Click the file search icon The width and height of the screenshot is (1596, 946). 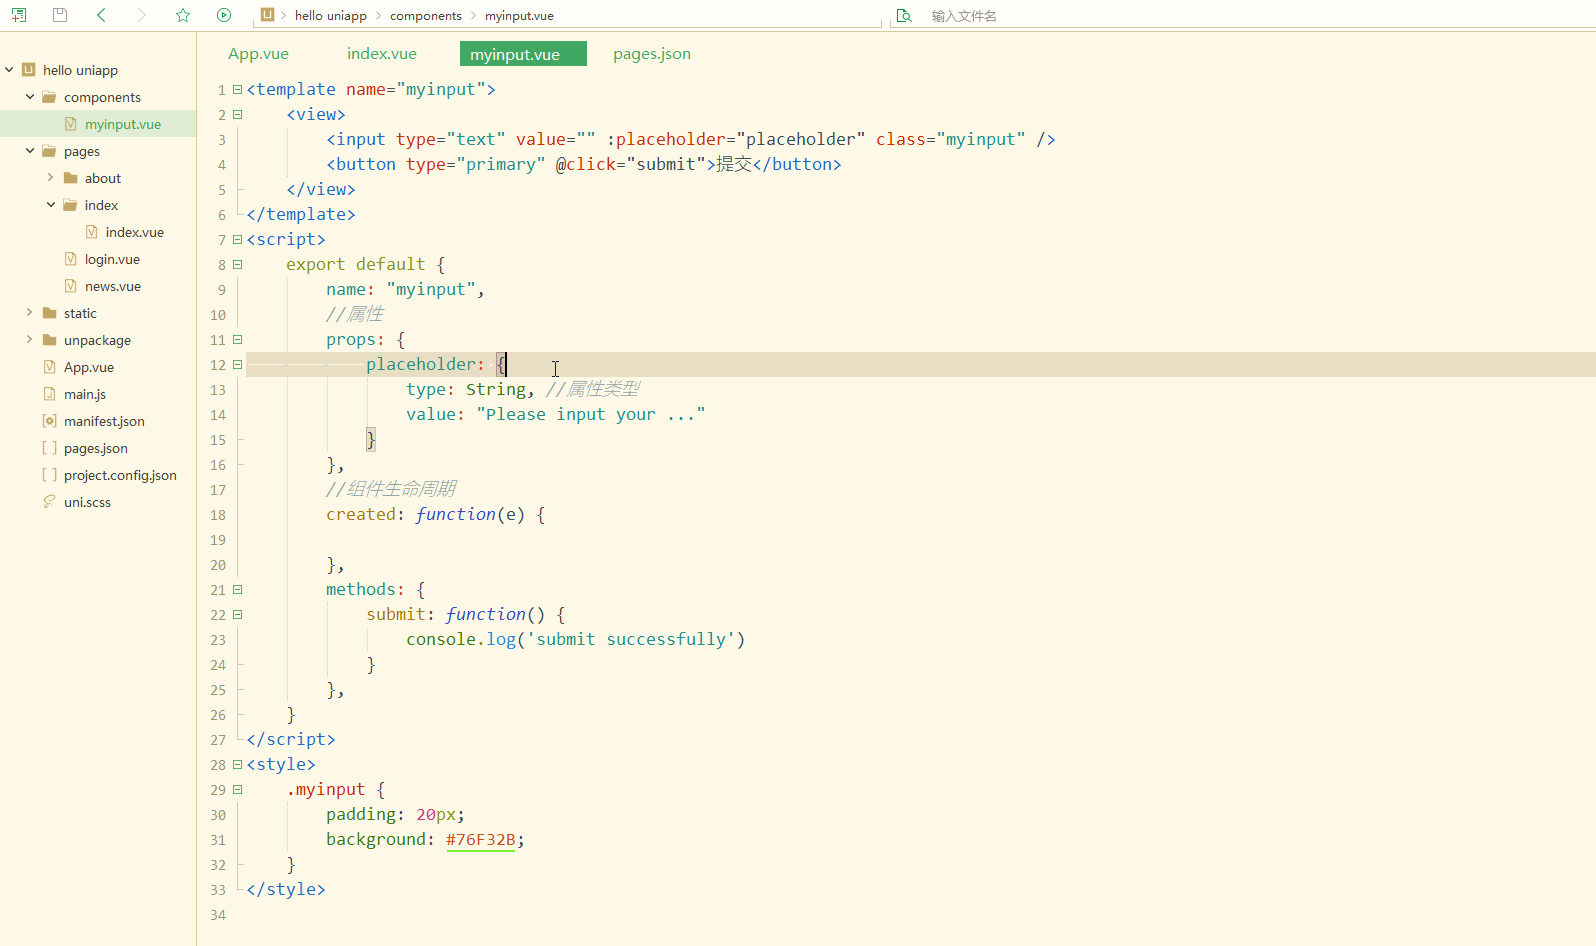(x=904, y=16)
